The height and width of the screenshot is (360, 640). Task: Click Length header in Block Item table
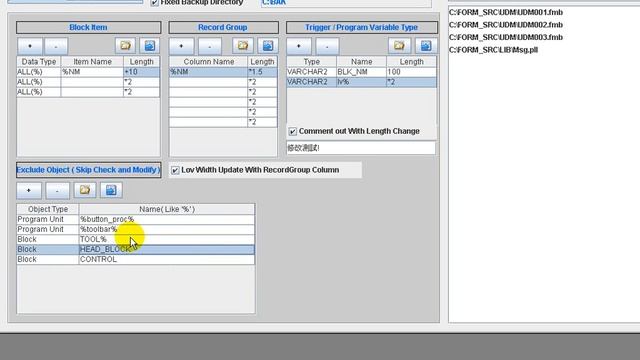coord(142,62)
